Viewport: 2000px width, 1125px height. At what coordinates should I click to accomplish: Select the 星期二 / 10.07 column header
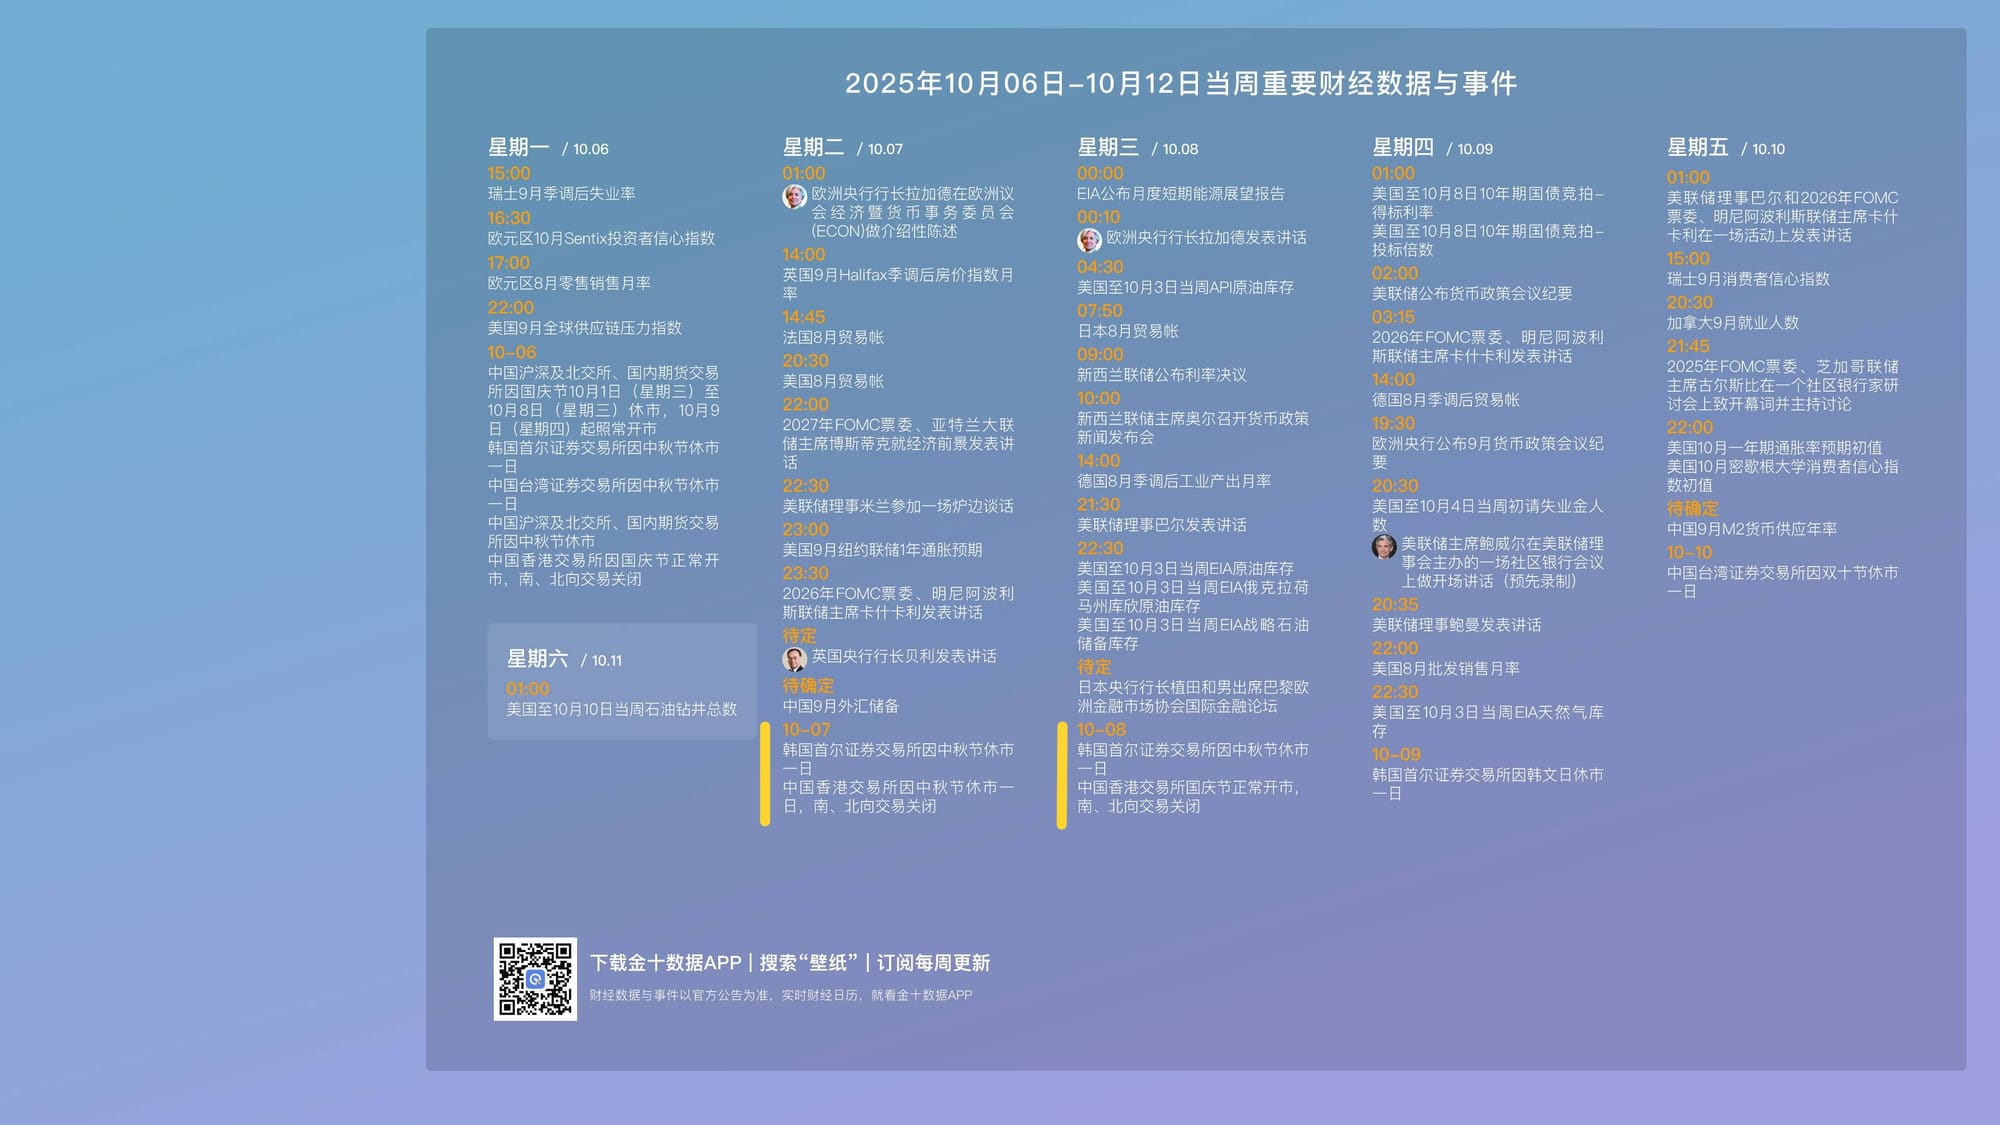point(842,148)
